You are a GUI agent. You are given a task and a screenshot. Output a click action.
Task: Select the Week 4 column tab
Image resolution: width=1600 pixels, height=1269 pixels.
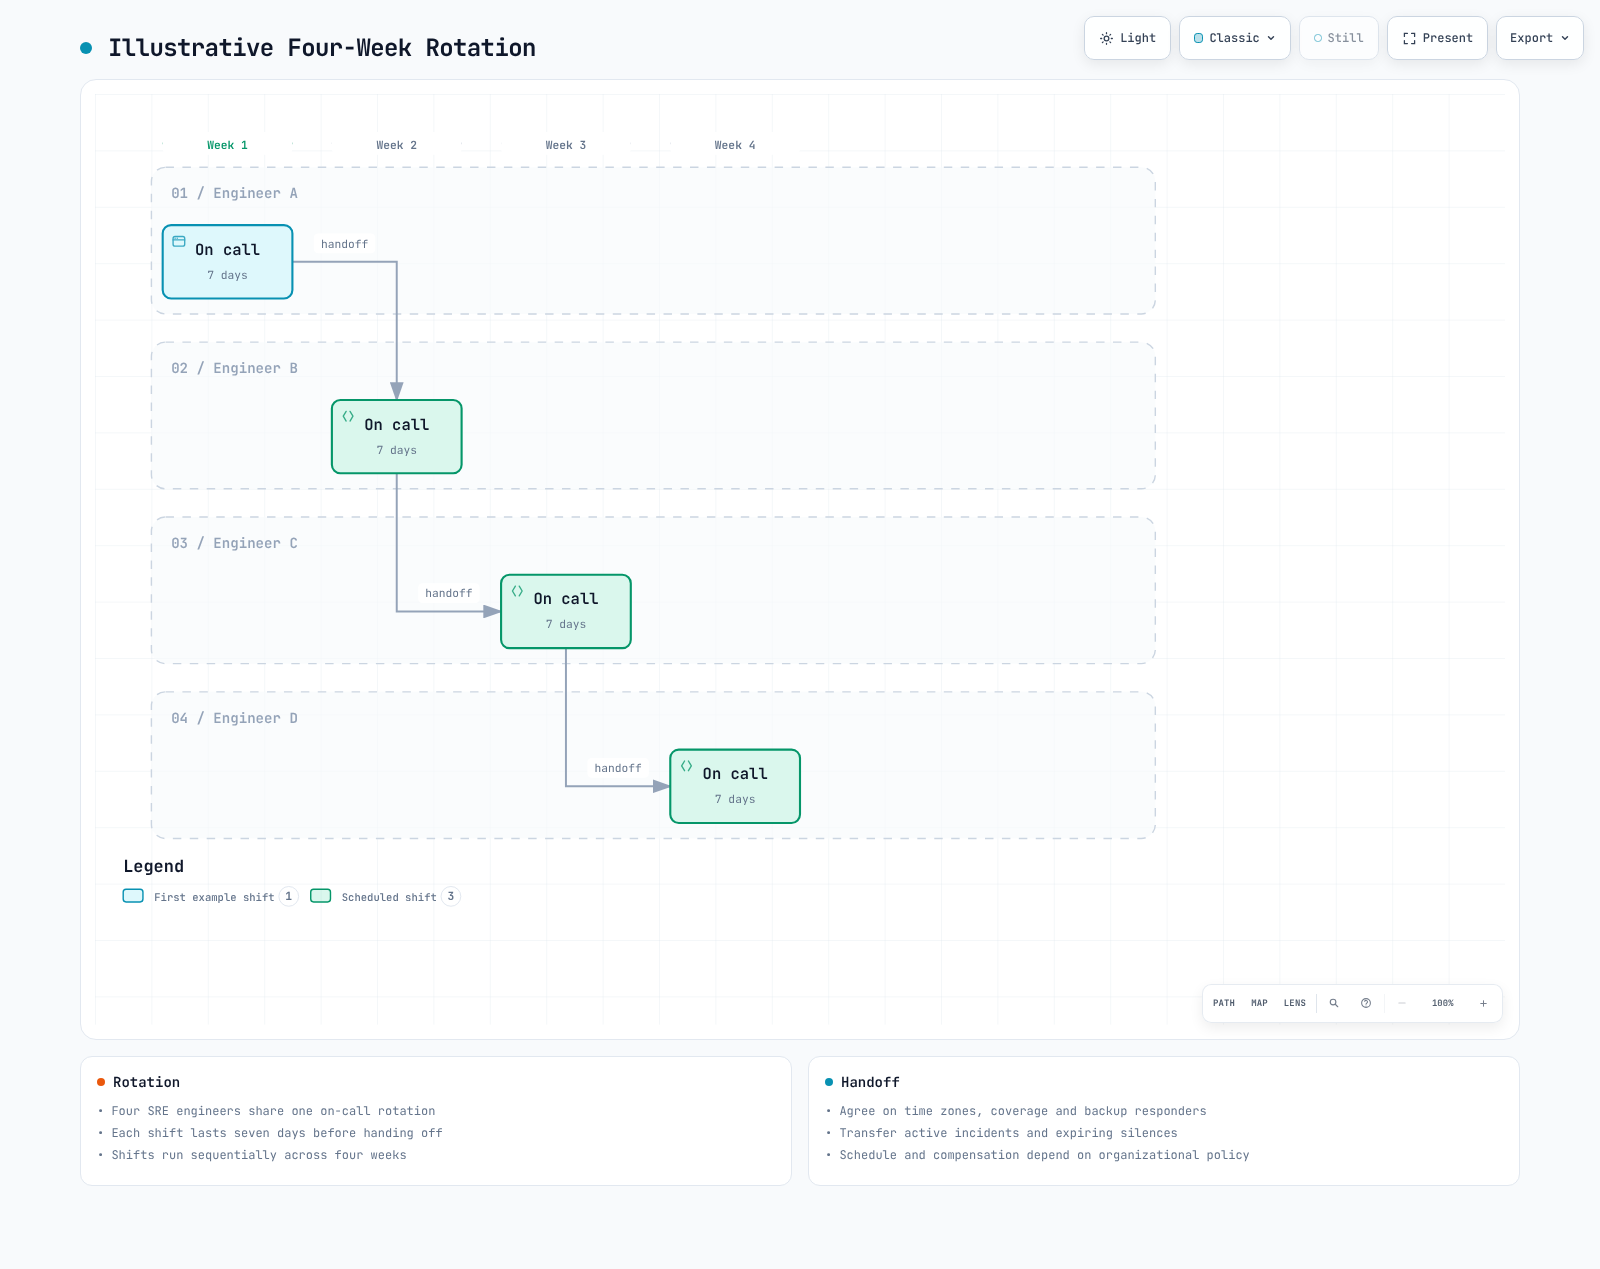[x=734, y=145]
